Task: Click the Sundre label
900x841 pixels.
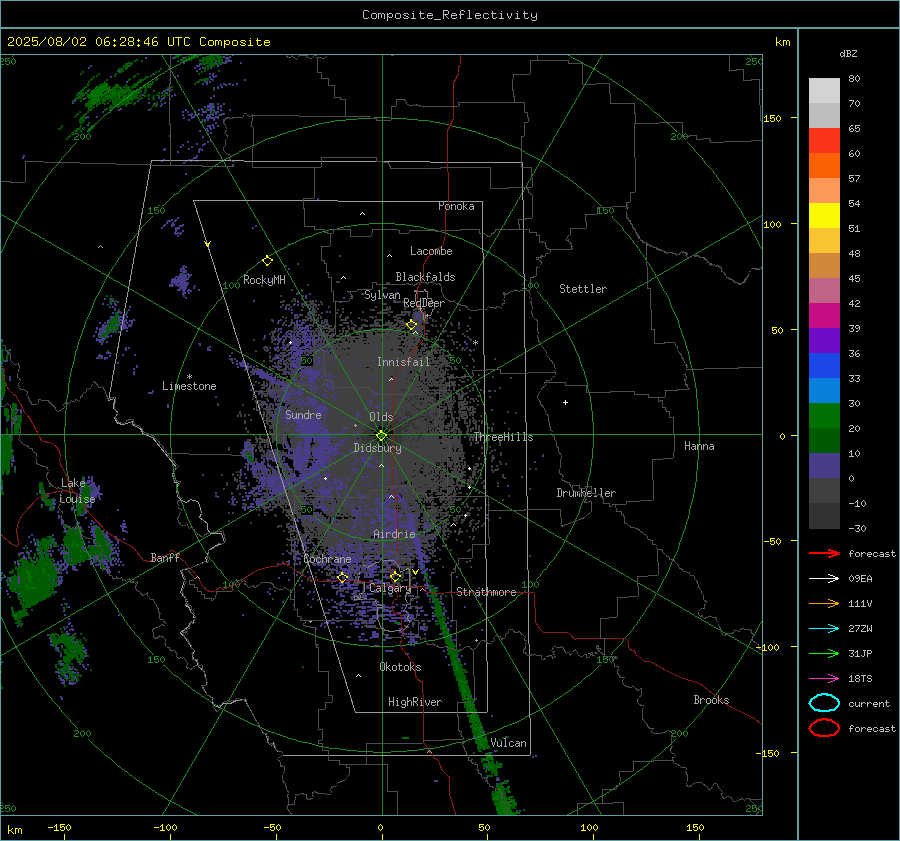Action: tap(303, 414)
